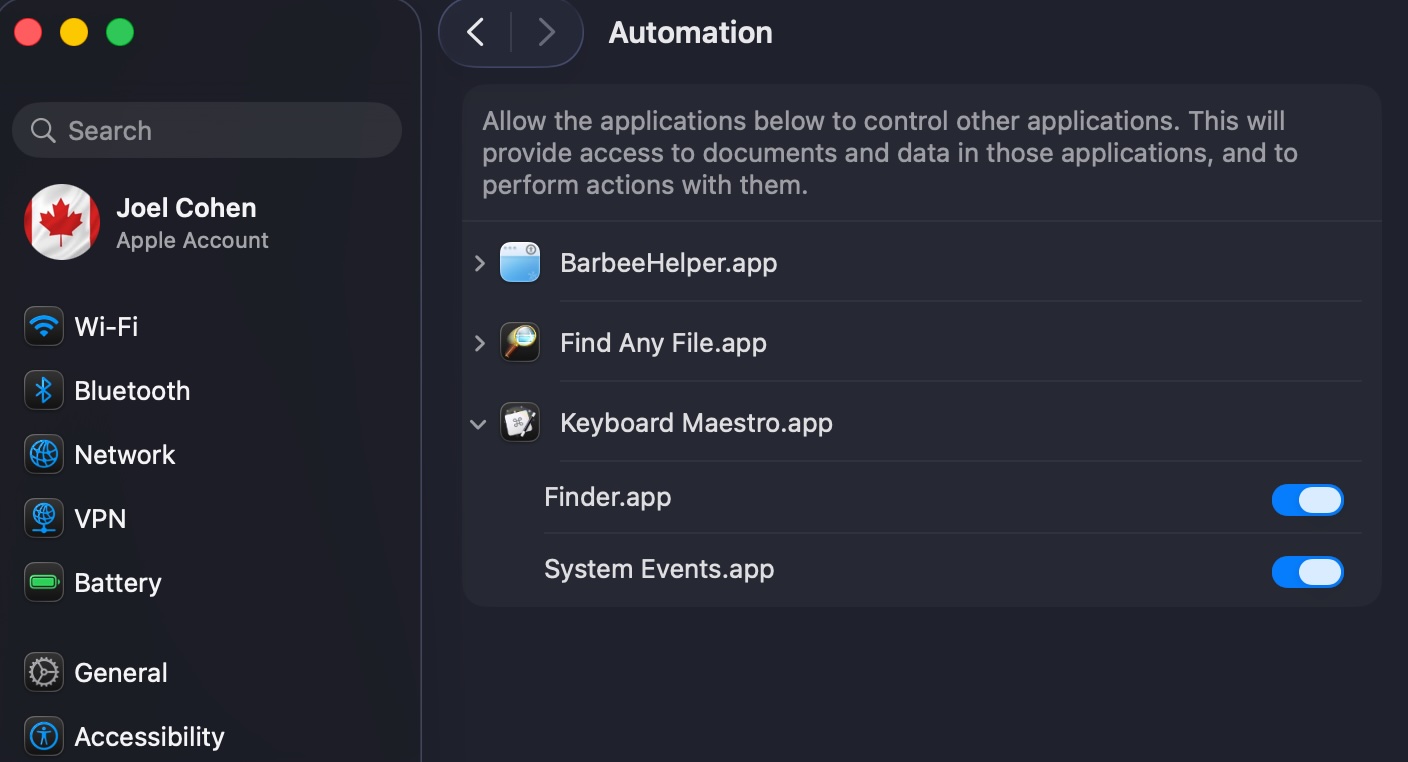Disable Finder.app toggle for Keyboard Maestro
This screenshot has height=762, width=1408.
pyautogui.click(x=1307, y=500)
